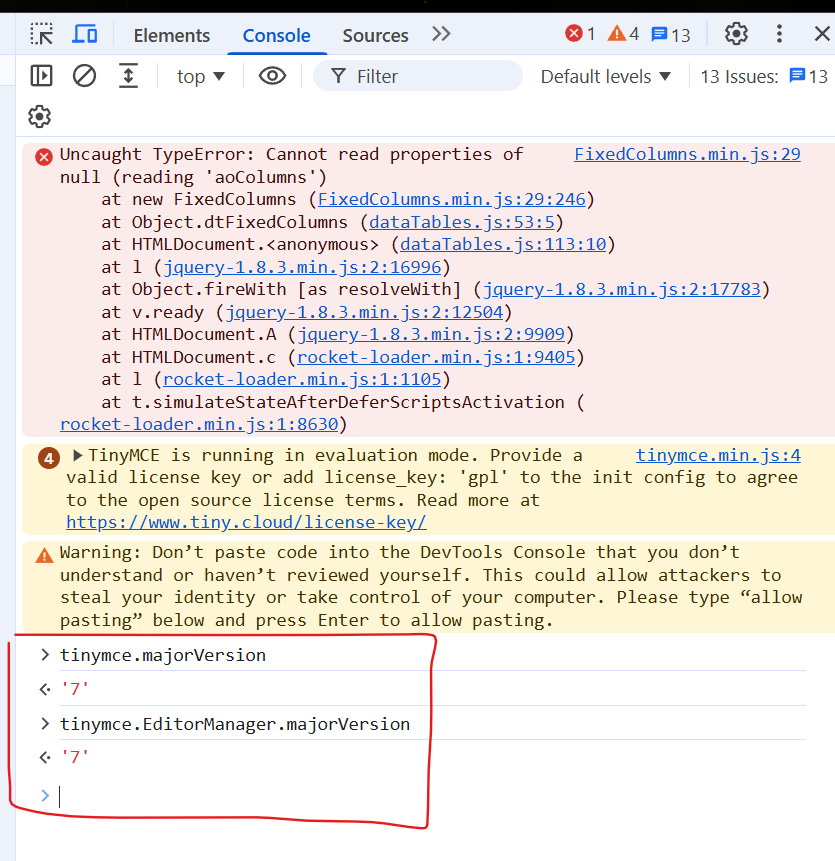Open the Elements tab
This screenshot has height=861, width=835.
coord(171,36)
